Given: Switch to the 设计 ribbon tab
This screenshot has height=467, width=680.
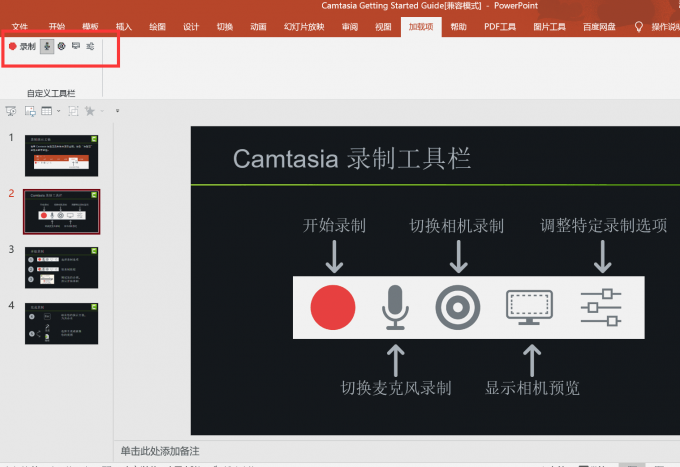Looking at the screenshot, I should click(191, 27).
